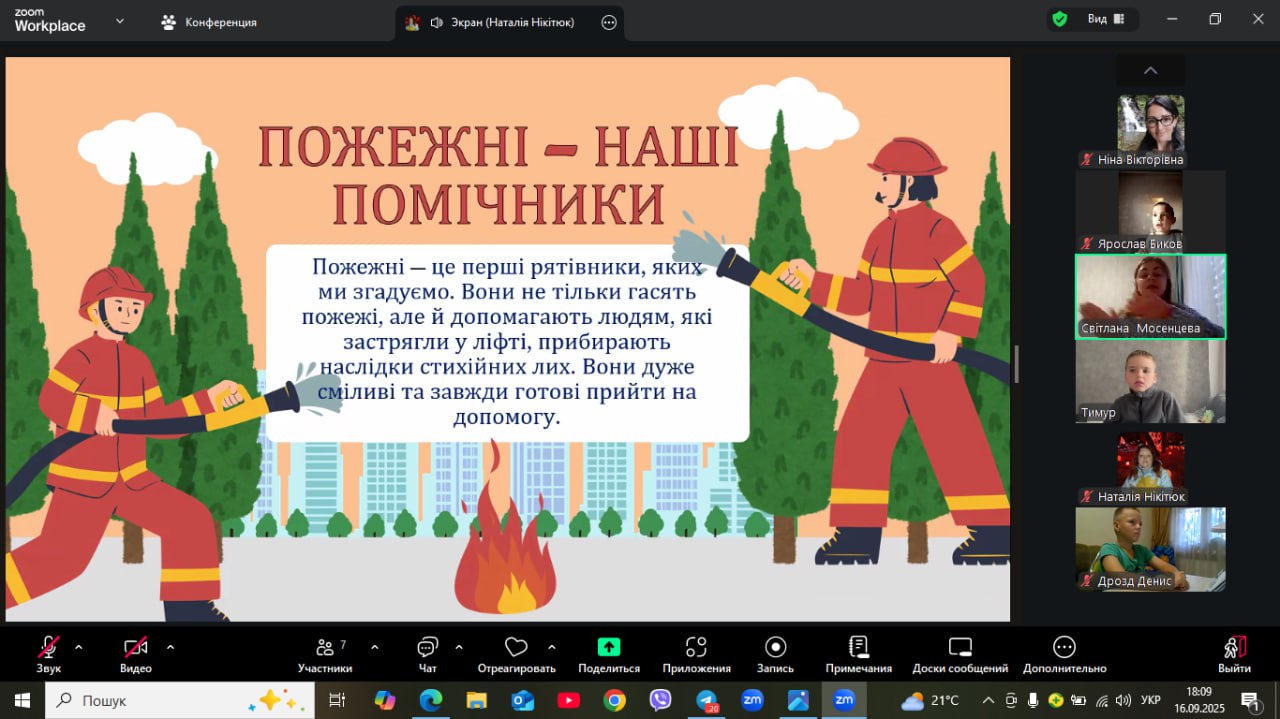1280x719 pixels.
Task: Click the Отреагировать heart icon
Action: [x=516, y=647]
